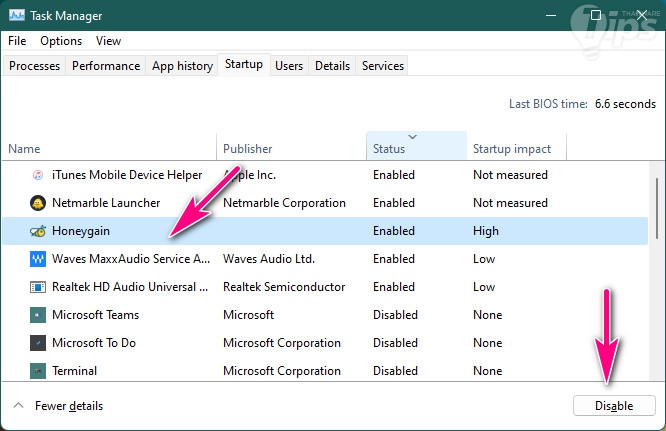Select the Startup tab
This screenshot has height=431, width=666.
pyautogui.click(x=244, y=64)
